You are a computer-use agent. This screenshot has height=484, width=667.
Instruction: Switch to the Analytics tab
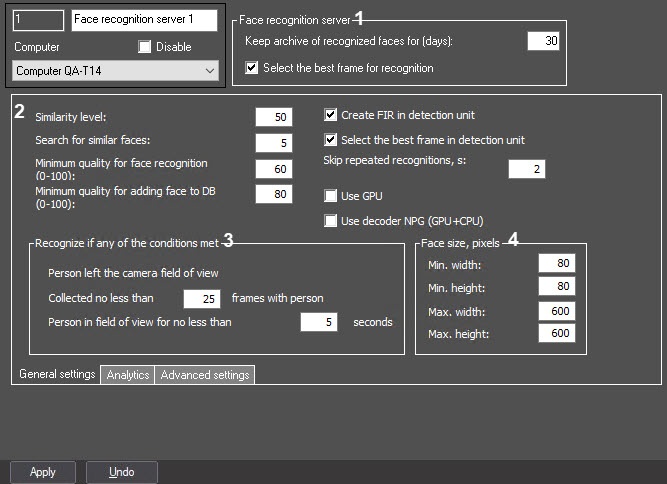coord(128,375)
